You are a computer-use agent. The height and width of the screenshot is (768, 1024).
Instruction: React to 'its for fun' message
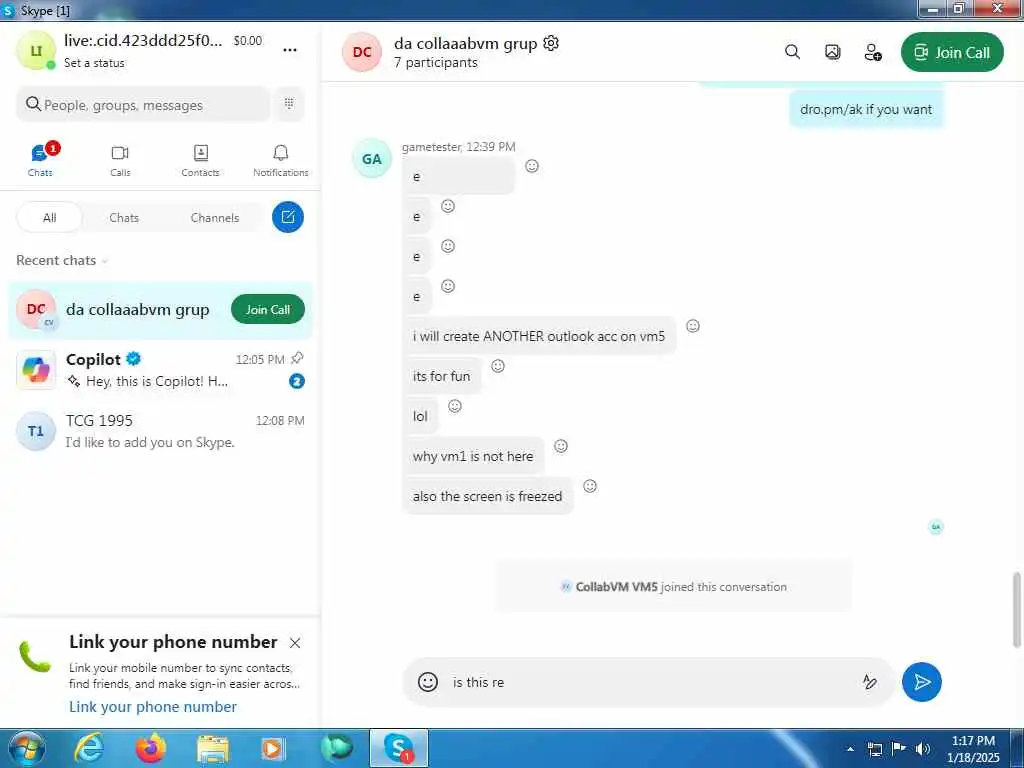pos(498,366)
